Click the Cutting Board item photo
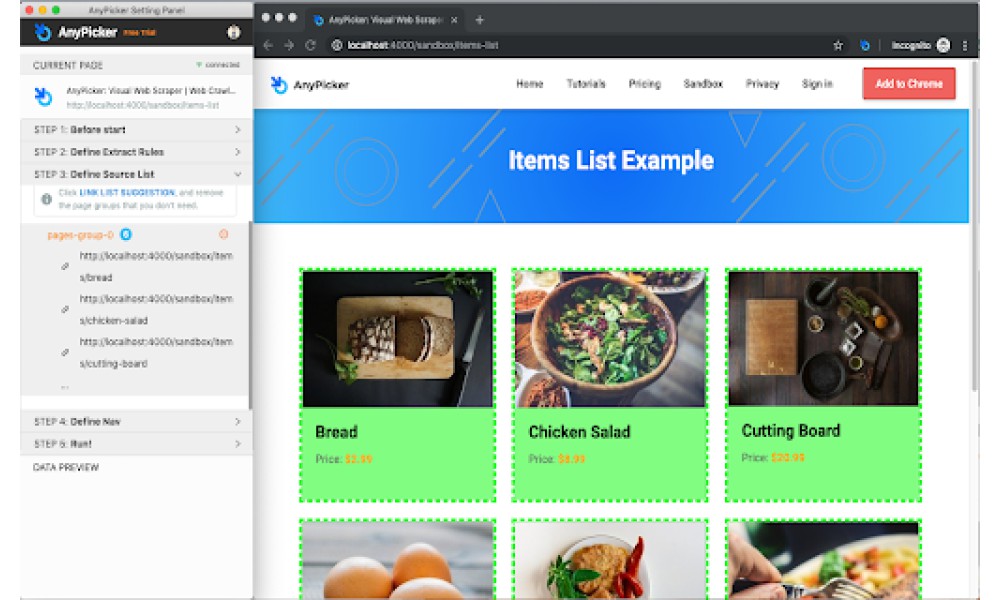Image resolution: width=1000 pixels, height=600 pixels. (x=823, y=338)
